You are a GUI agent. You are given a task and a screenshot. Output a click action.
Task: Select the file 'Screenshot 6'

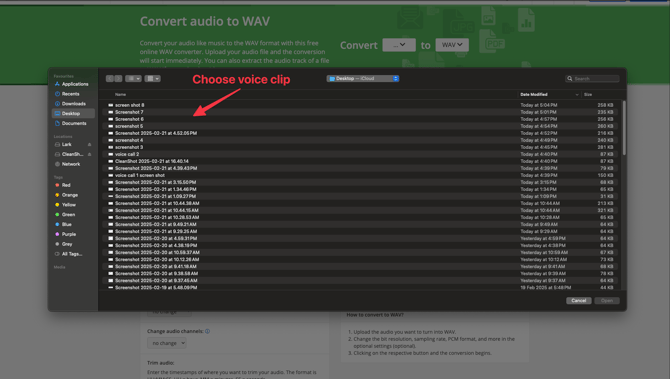click(x=360, y=119)
